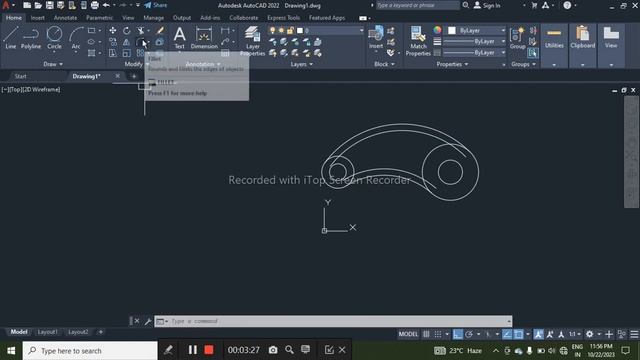Image resolution: width=640 pixels, height=360 pixels.
Task: Click the Fillet tool icon
Action: tap(140, 42)
